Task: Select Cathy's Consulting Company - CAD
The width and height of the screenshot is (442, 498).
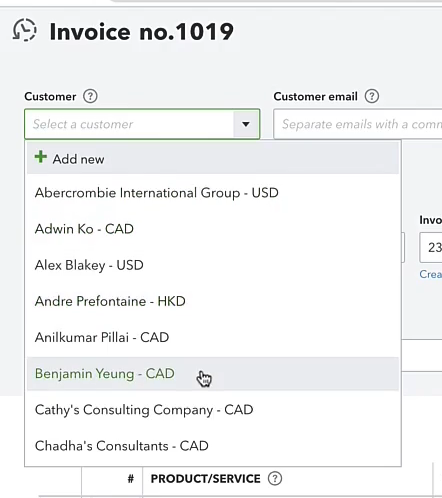Action: [213, 410]
